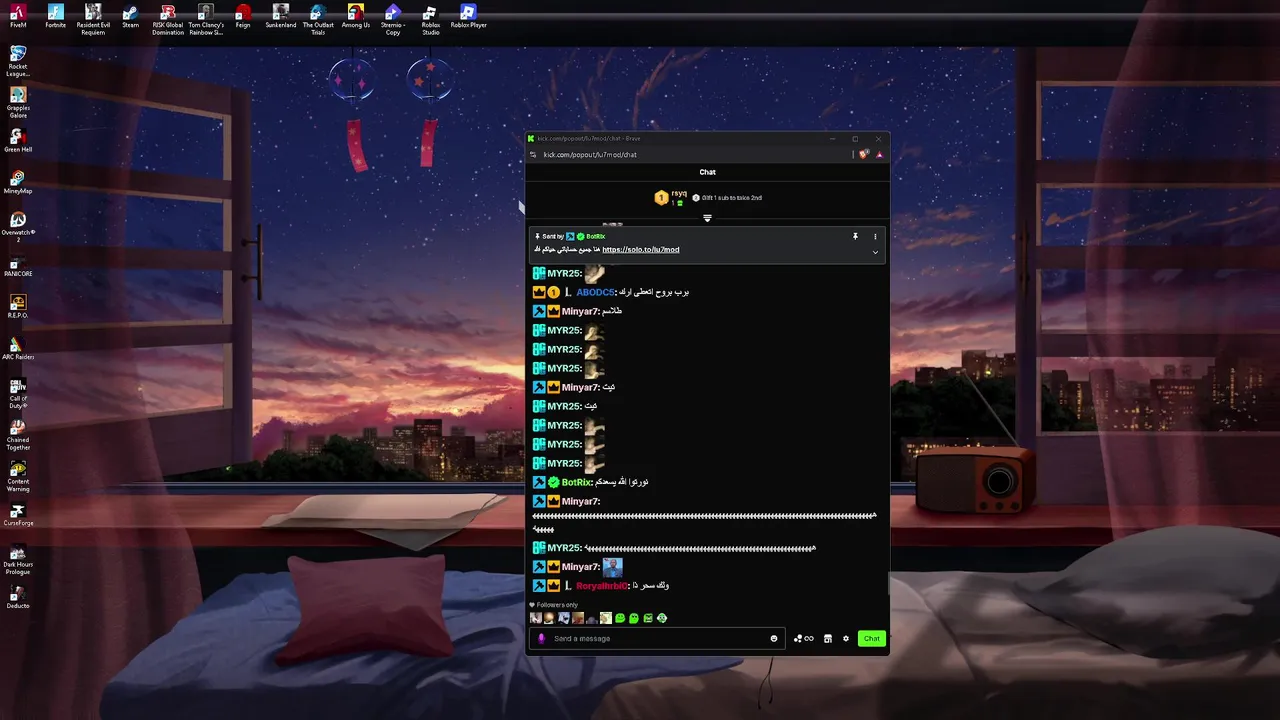Open the FiveM desktop shortcut

pyautogui.click(x=18, y=16)
